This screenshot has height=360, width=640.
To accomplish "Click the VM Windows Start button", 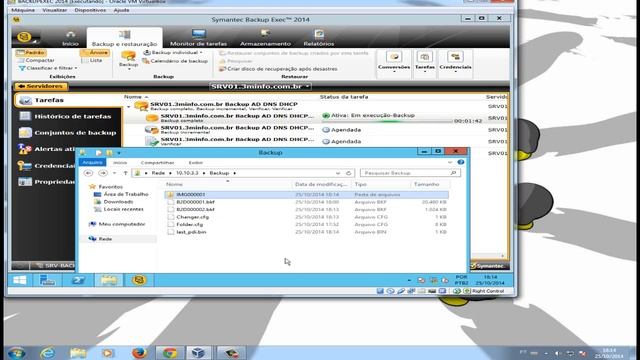I will [x=20, y=280].
